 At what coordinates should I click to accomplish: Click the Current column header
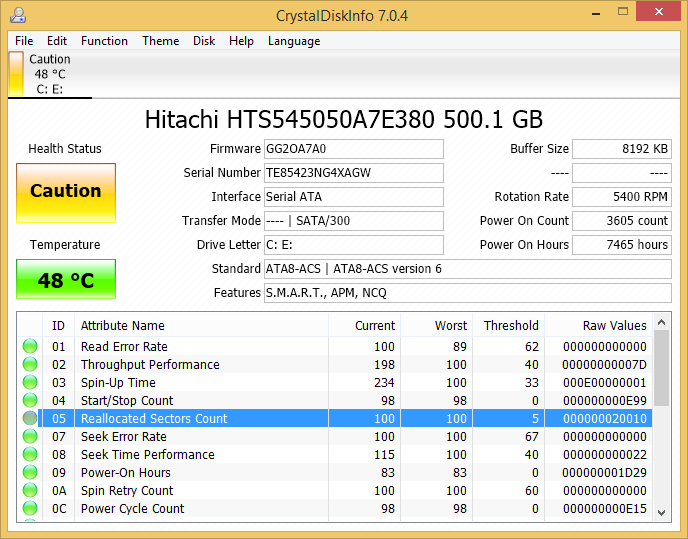364,325
